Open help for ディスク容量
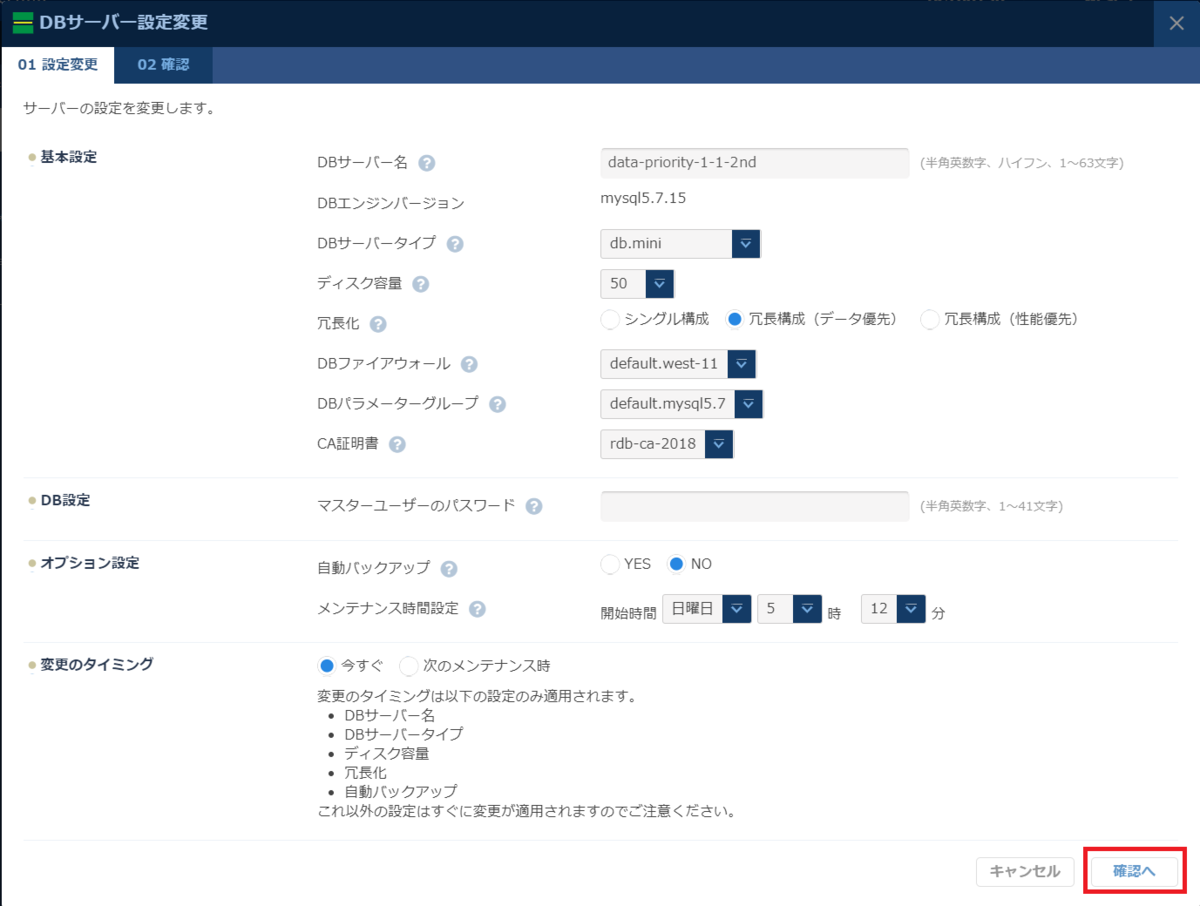 pyautogui.click(x=419, y=283)
